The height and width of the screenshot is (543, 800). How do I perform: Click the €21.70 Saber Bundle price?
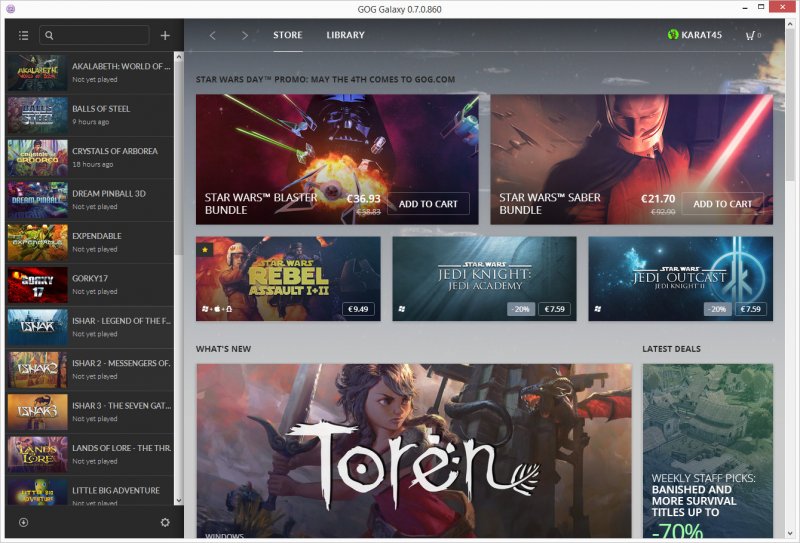(658, 199)
